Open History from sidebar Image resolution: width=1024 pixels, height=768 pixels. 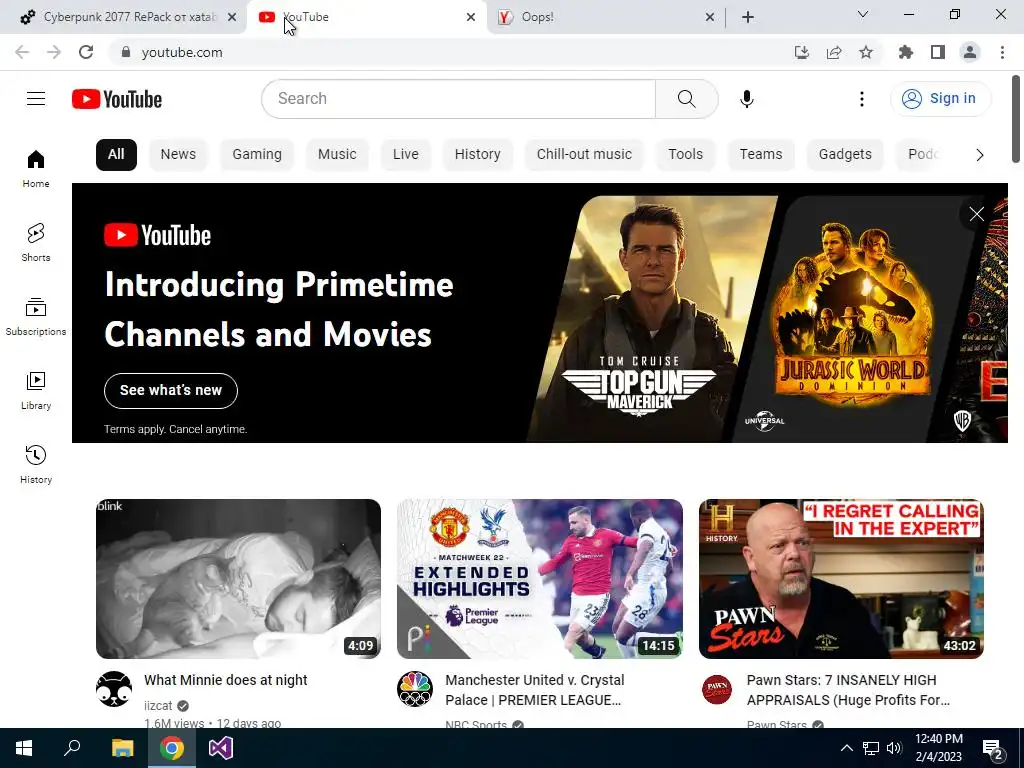click(x=36, y=464)
